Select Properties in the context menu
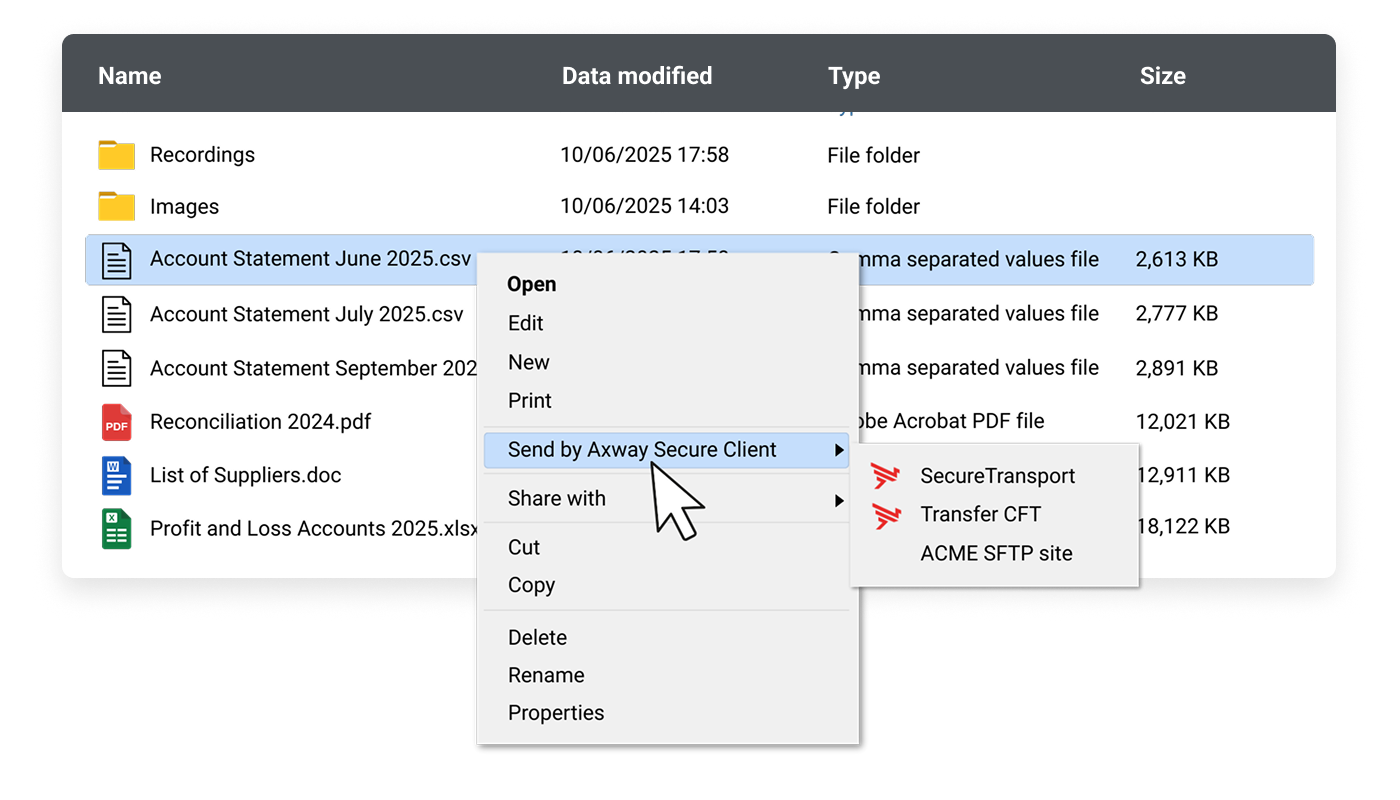The width and height of the screenshot is (1400, 800). coord(556,713)
